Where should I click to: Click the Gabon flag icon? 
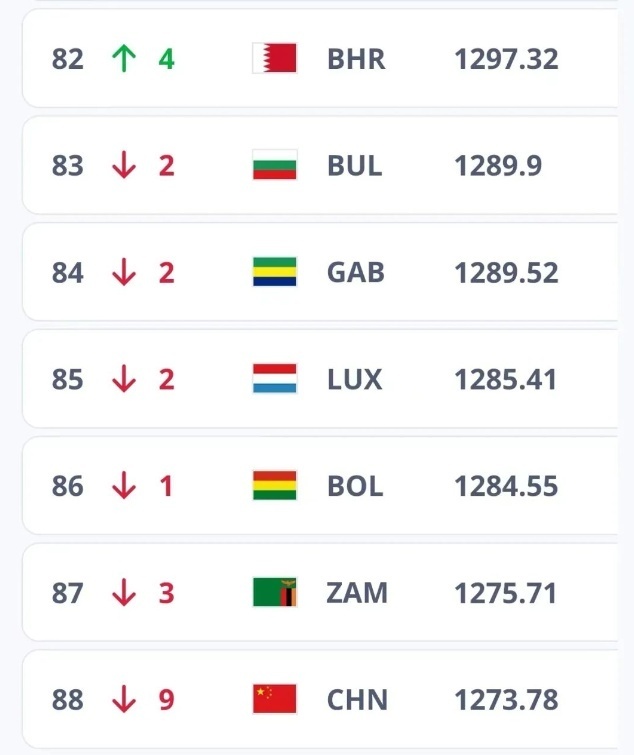click(x=274, y=273)
